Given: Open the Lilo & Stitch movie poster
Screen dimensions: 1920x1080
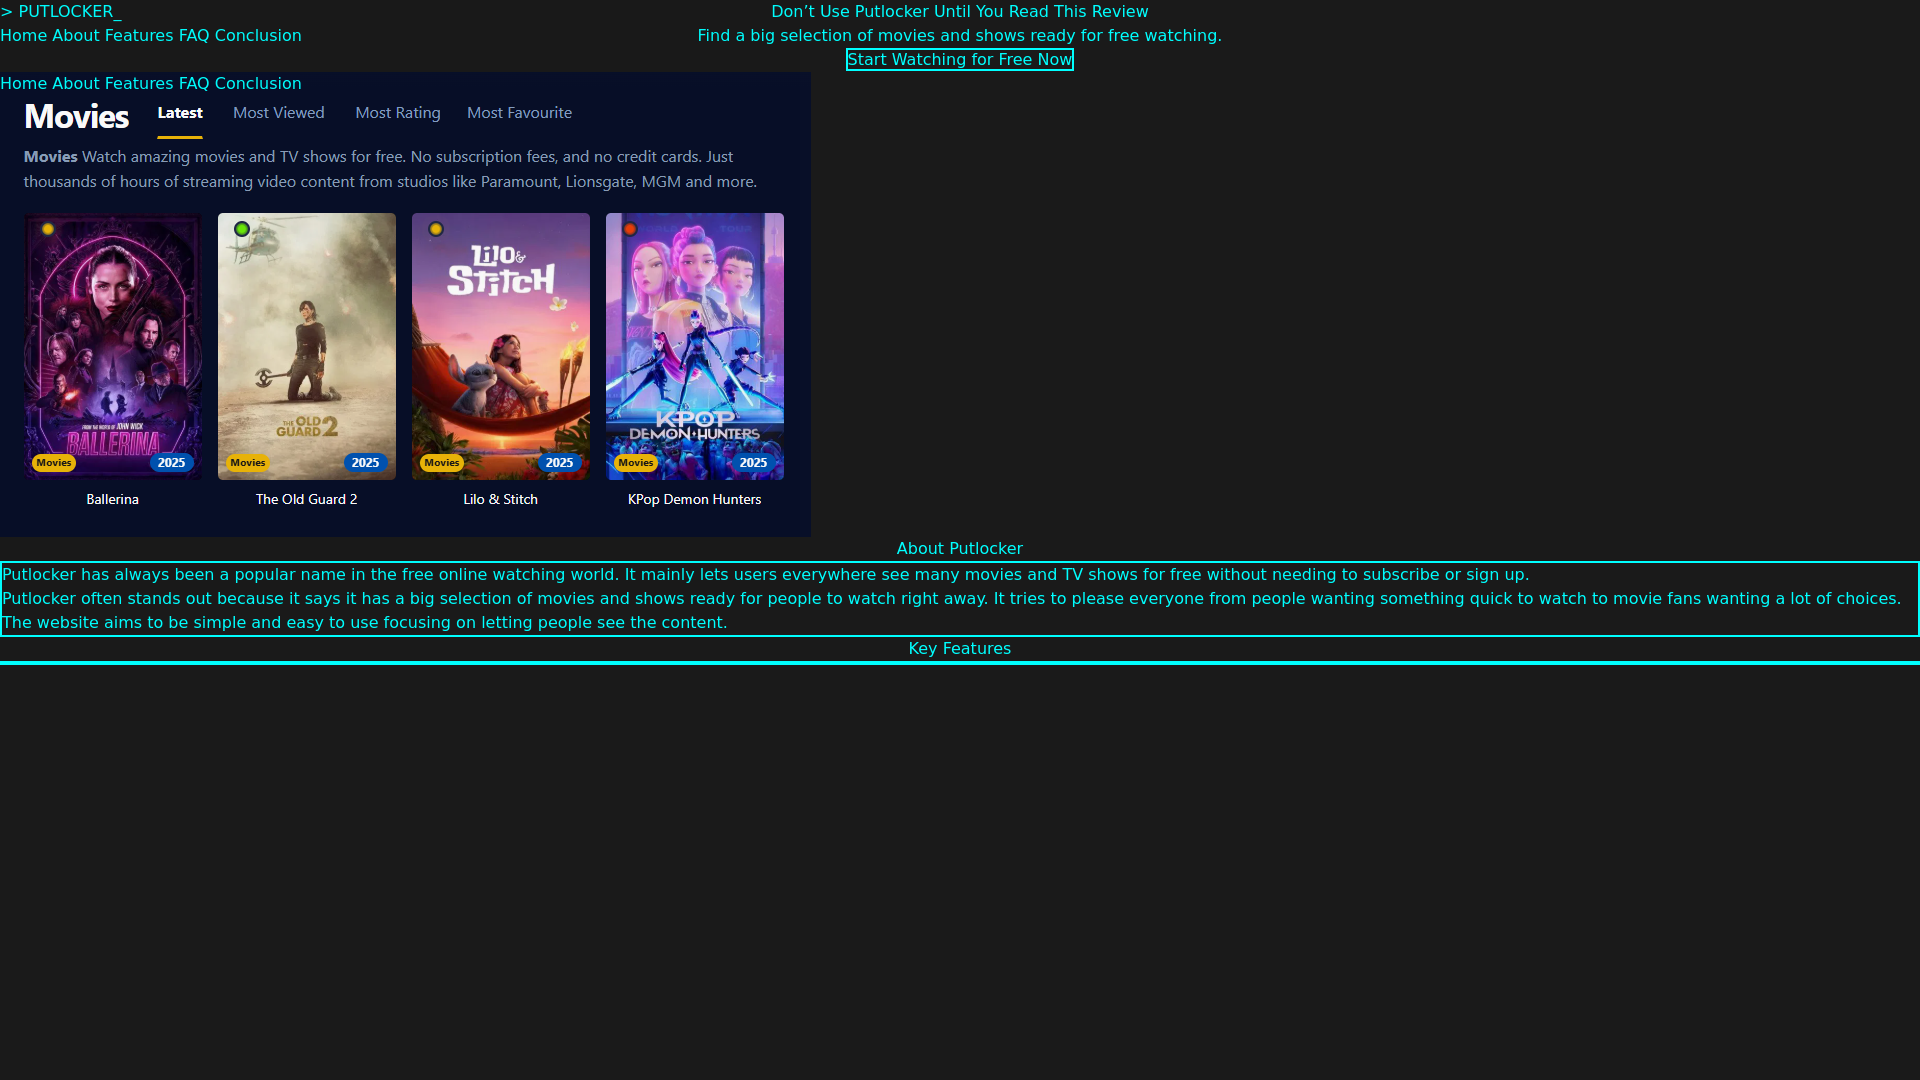Looking at the screenshot, I should [x=501, y=346].
